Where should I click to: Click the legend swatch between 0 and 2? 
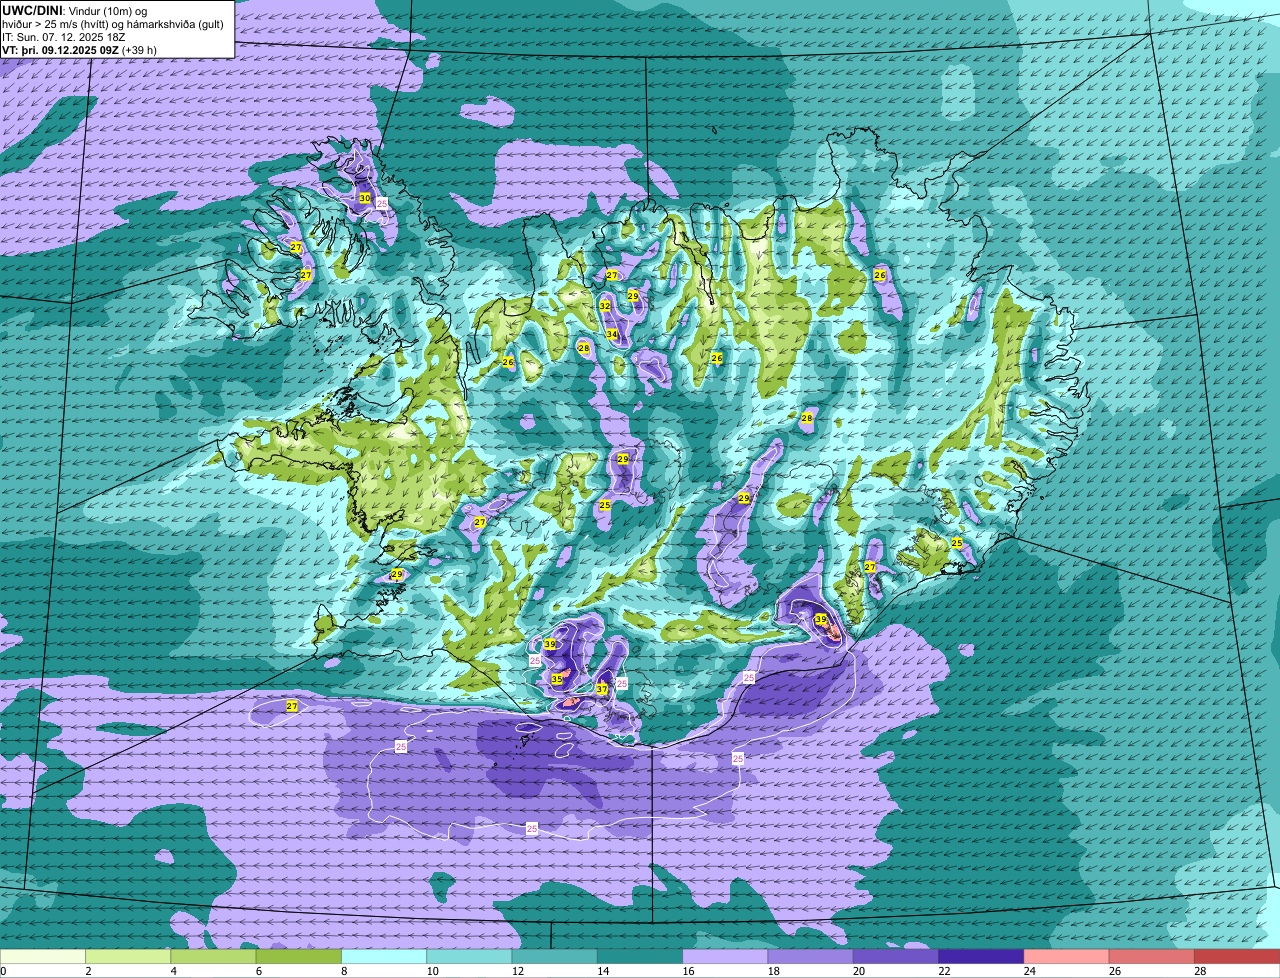pos(43,957)
